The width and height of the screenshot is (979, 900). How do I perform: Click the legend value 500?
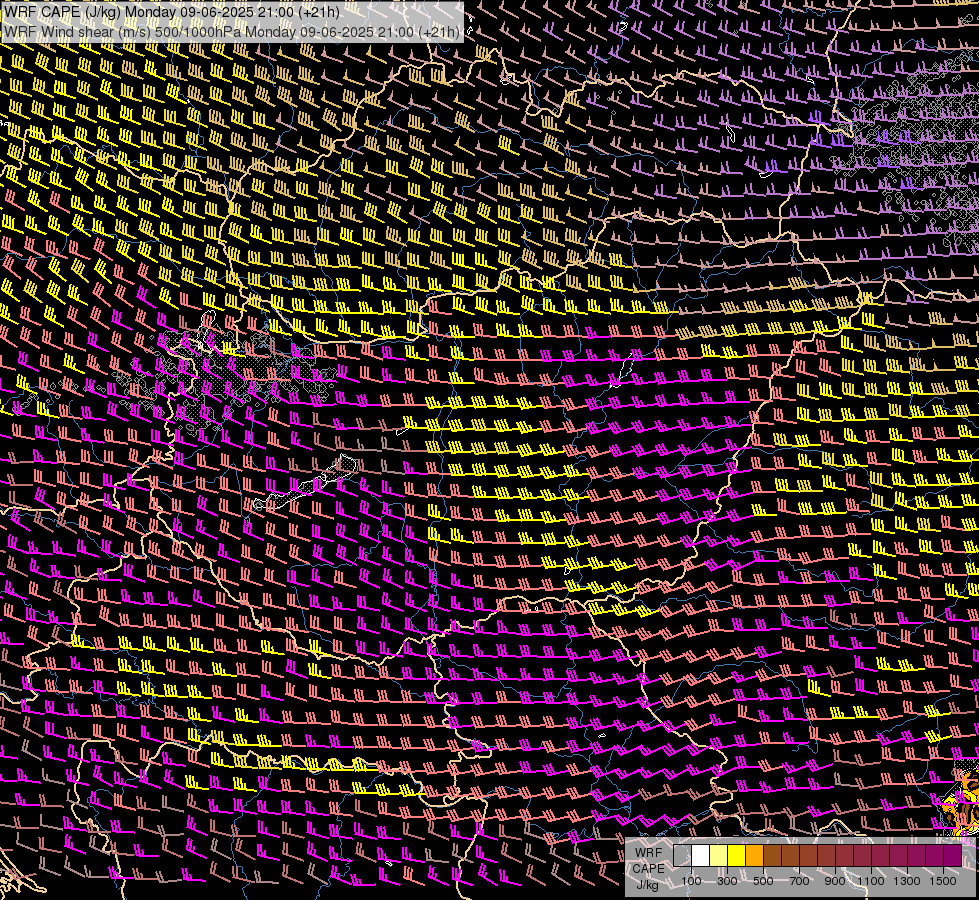click(x=763, y=881)
